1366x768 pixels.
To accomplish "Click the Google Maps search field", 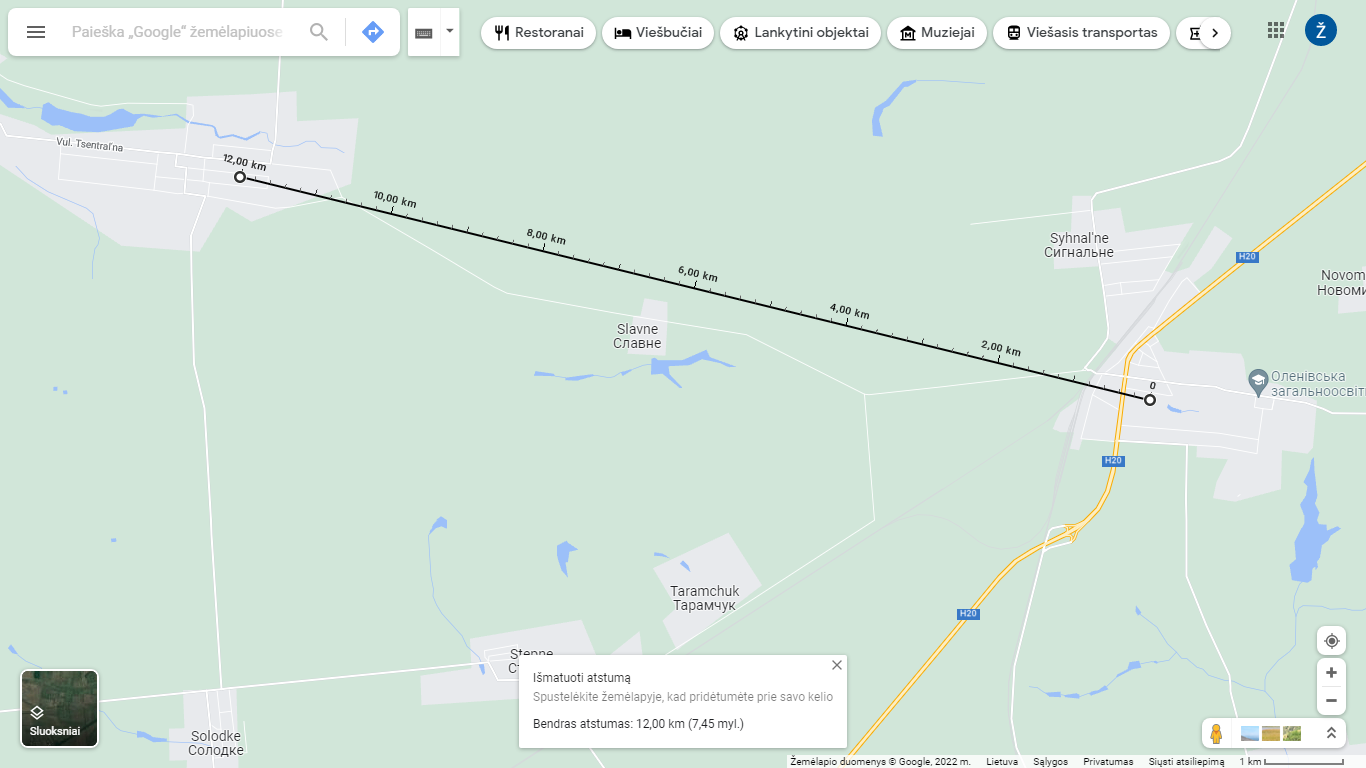I will [x=180, y=32].
